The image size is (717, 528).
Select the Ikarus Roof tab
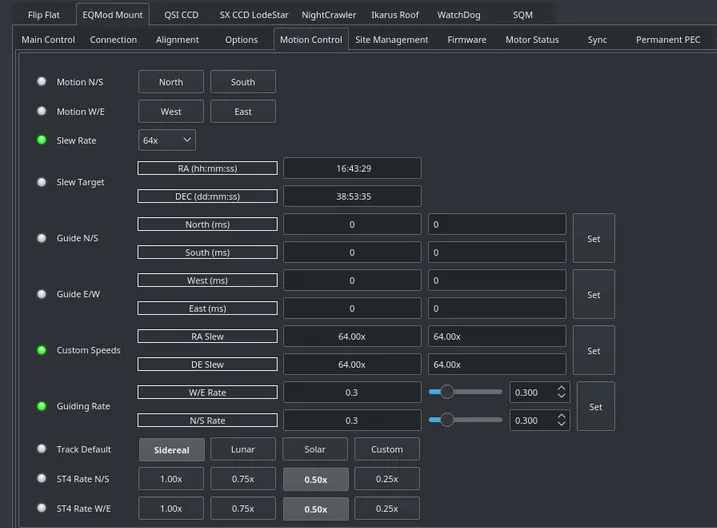coord(395,15)
